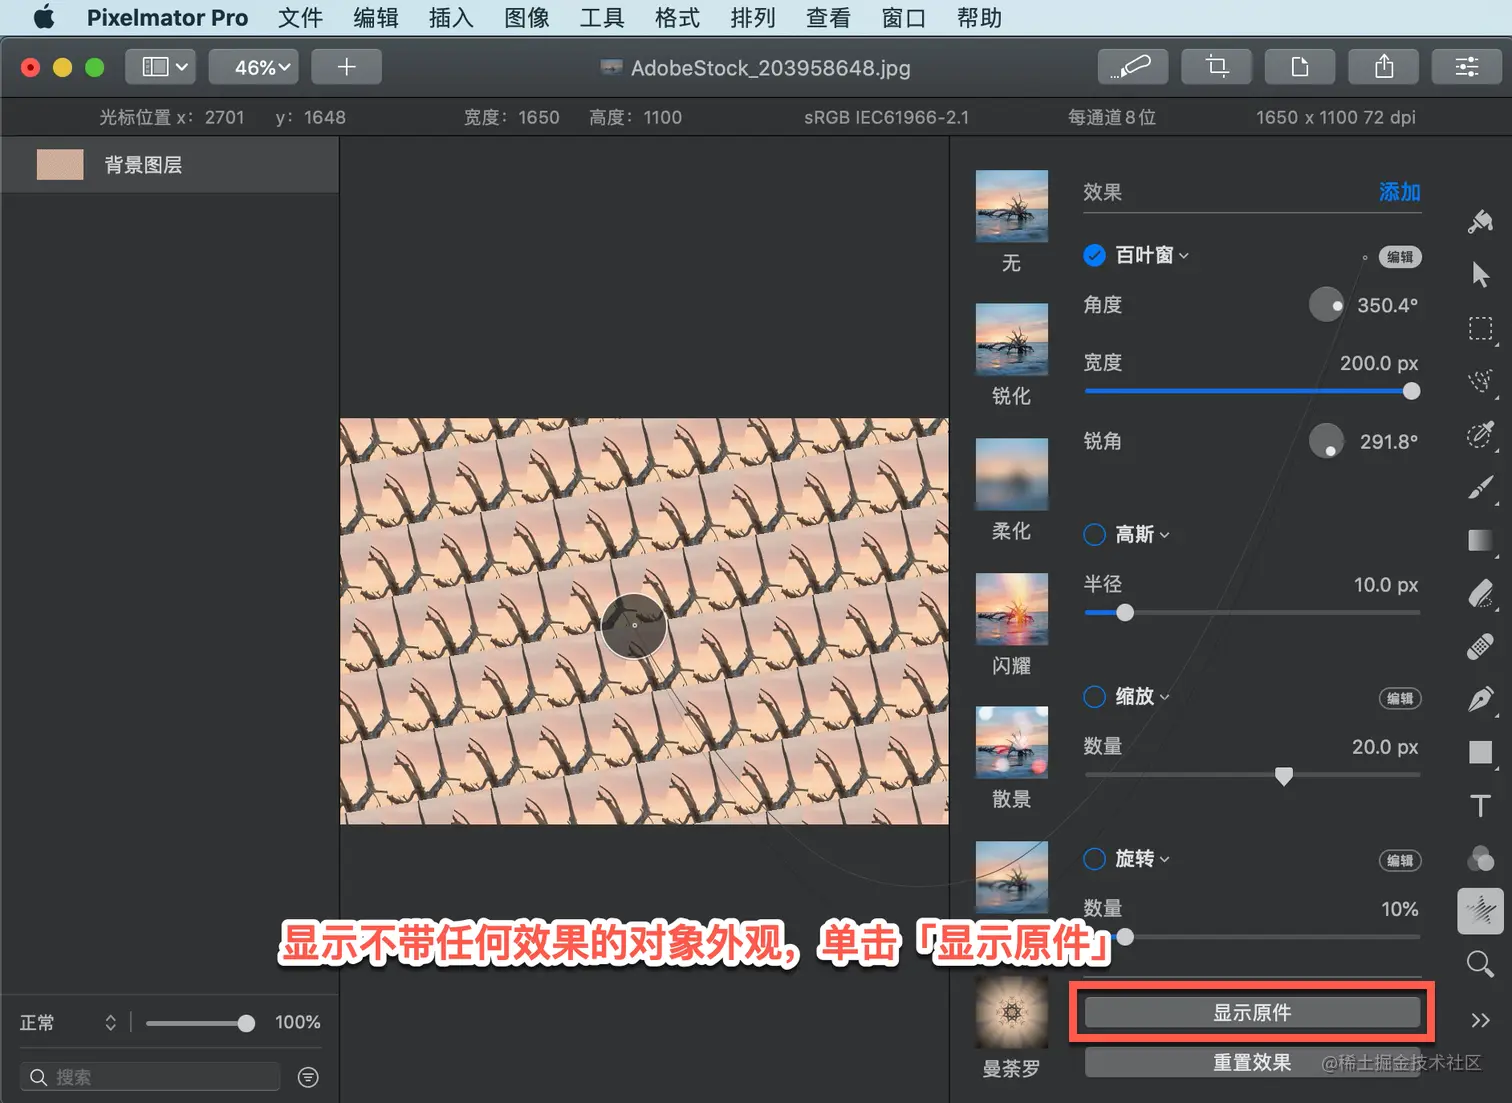
Task: Select the Type text tool
Action: [1480, 805]
